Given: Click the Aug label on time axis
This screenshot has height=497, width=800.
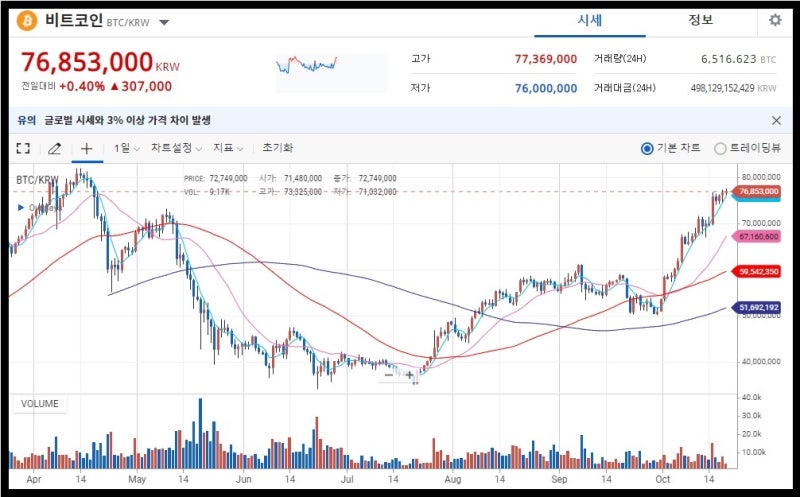Looking at the screenshot, I should pos(453,479).
